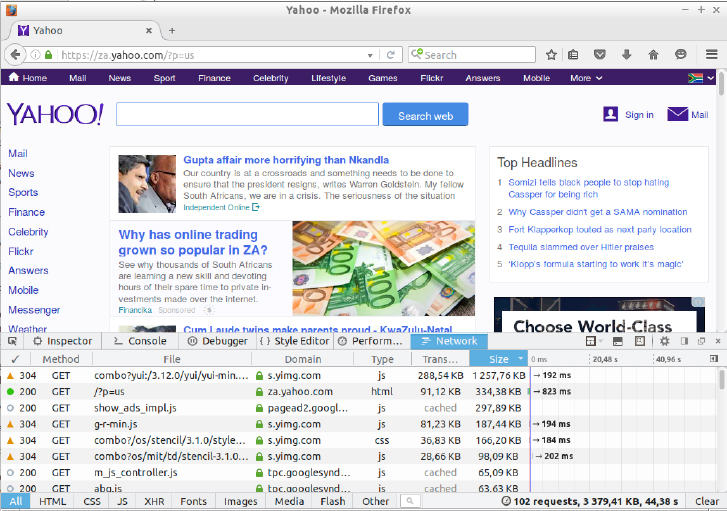Open headline Tequila slammed over Hitler praises
Screen dimensions: 727x511
point(581,247)
